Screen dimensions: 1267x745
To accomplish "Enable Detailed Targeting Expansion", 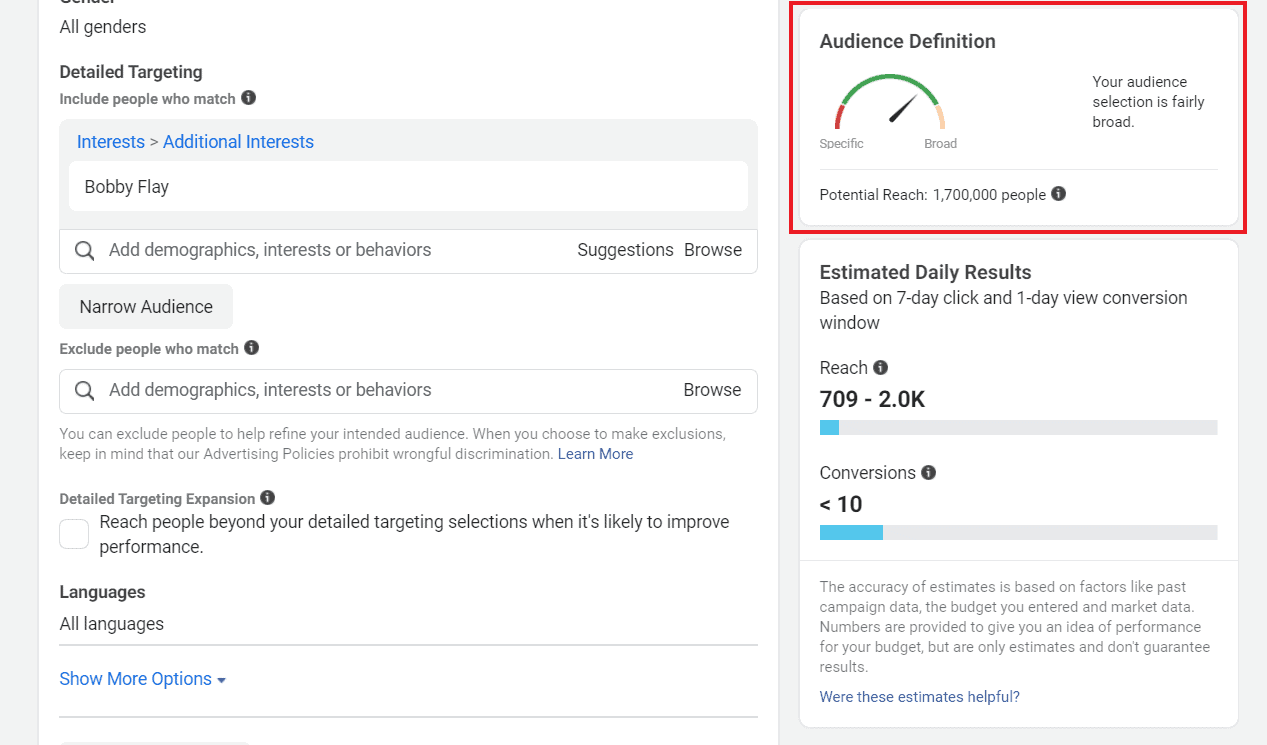I will (74, 533).
